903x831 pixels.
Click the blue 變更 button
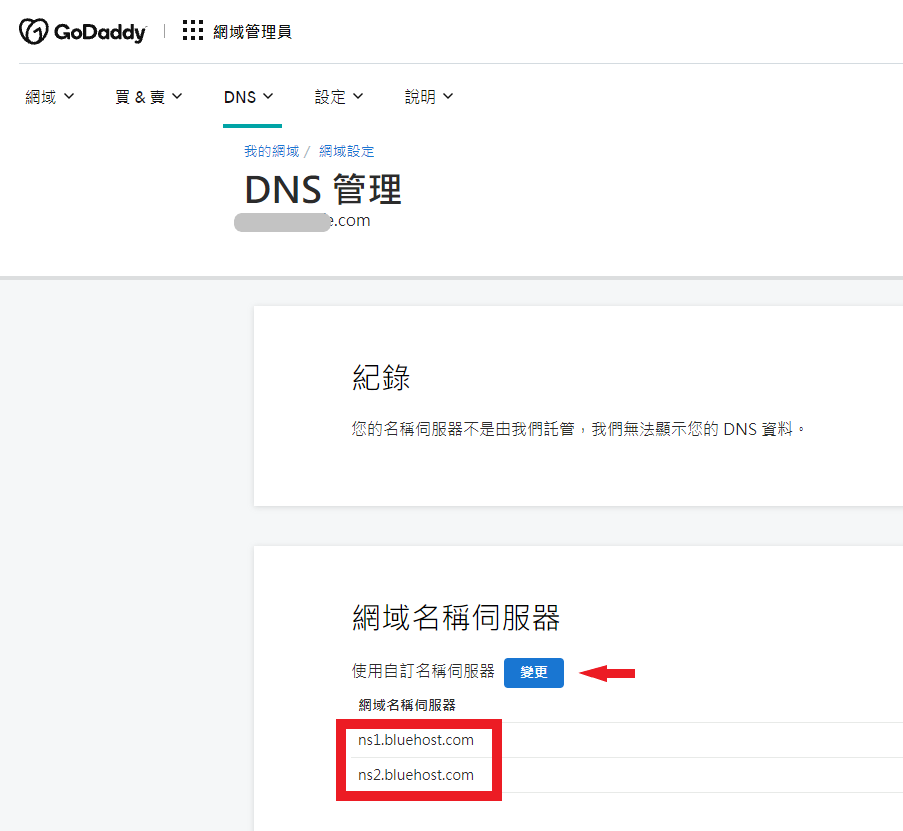point(534,673)
